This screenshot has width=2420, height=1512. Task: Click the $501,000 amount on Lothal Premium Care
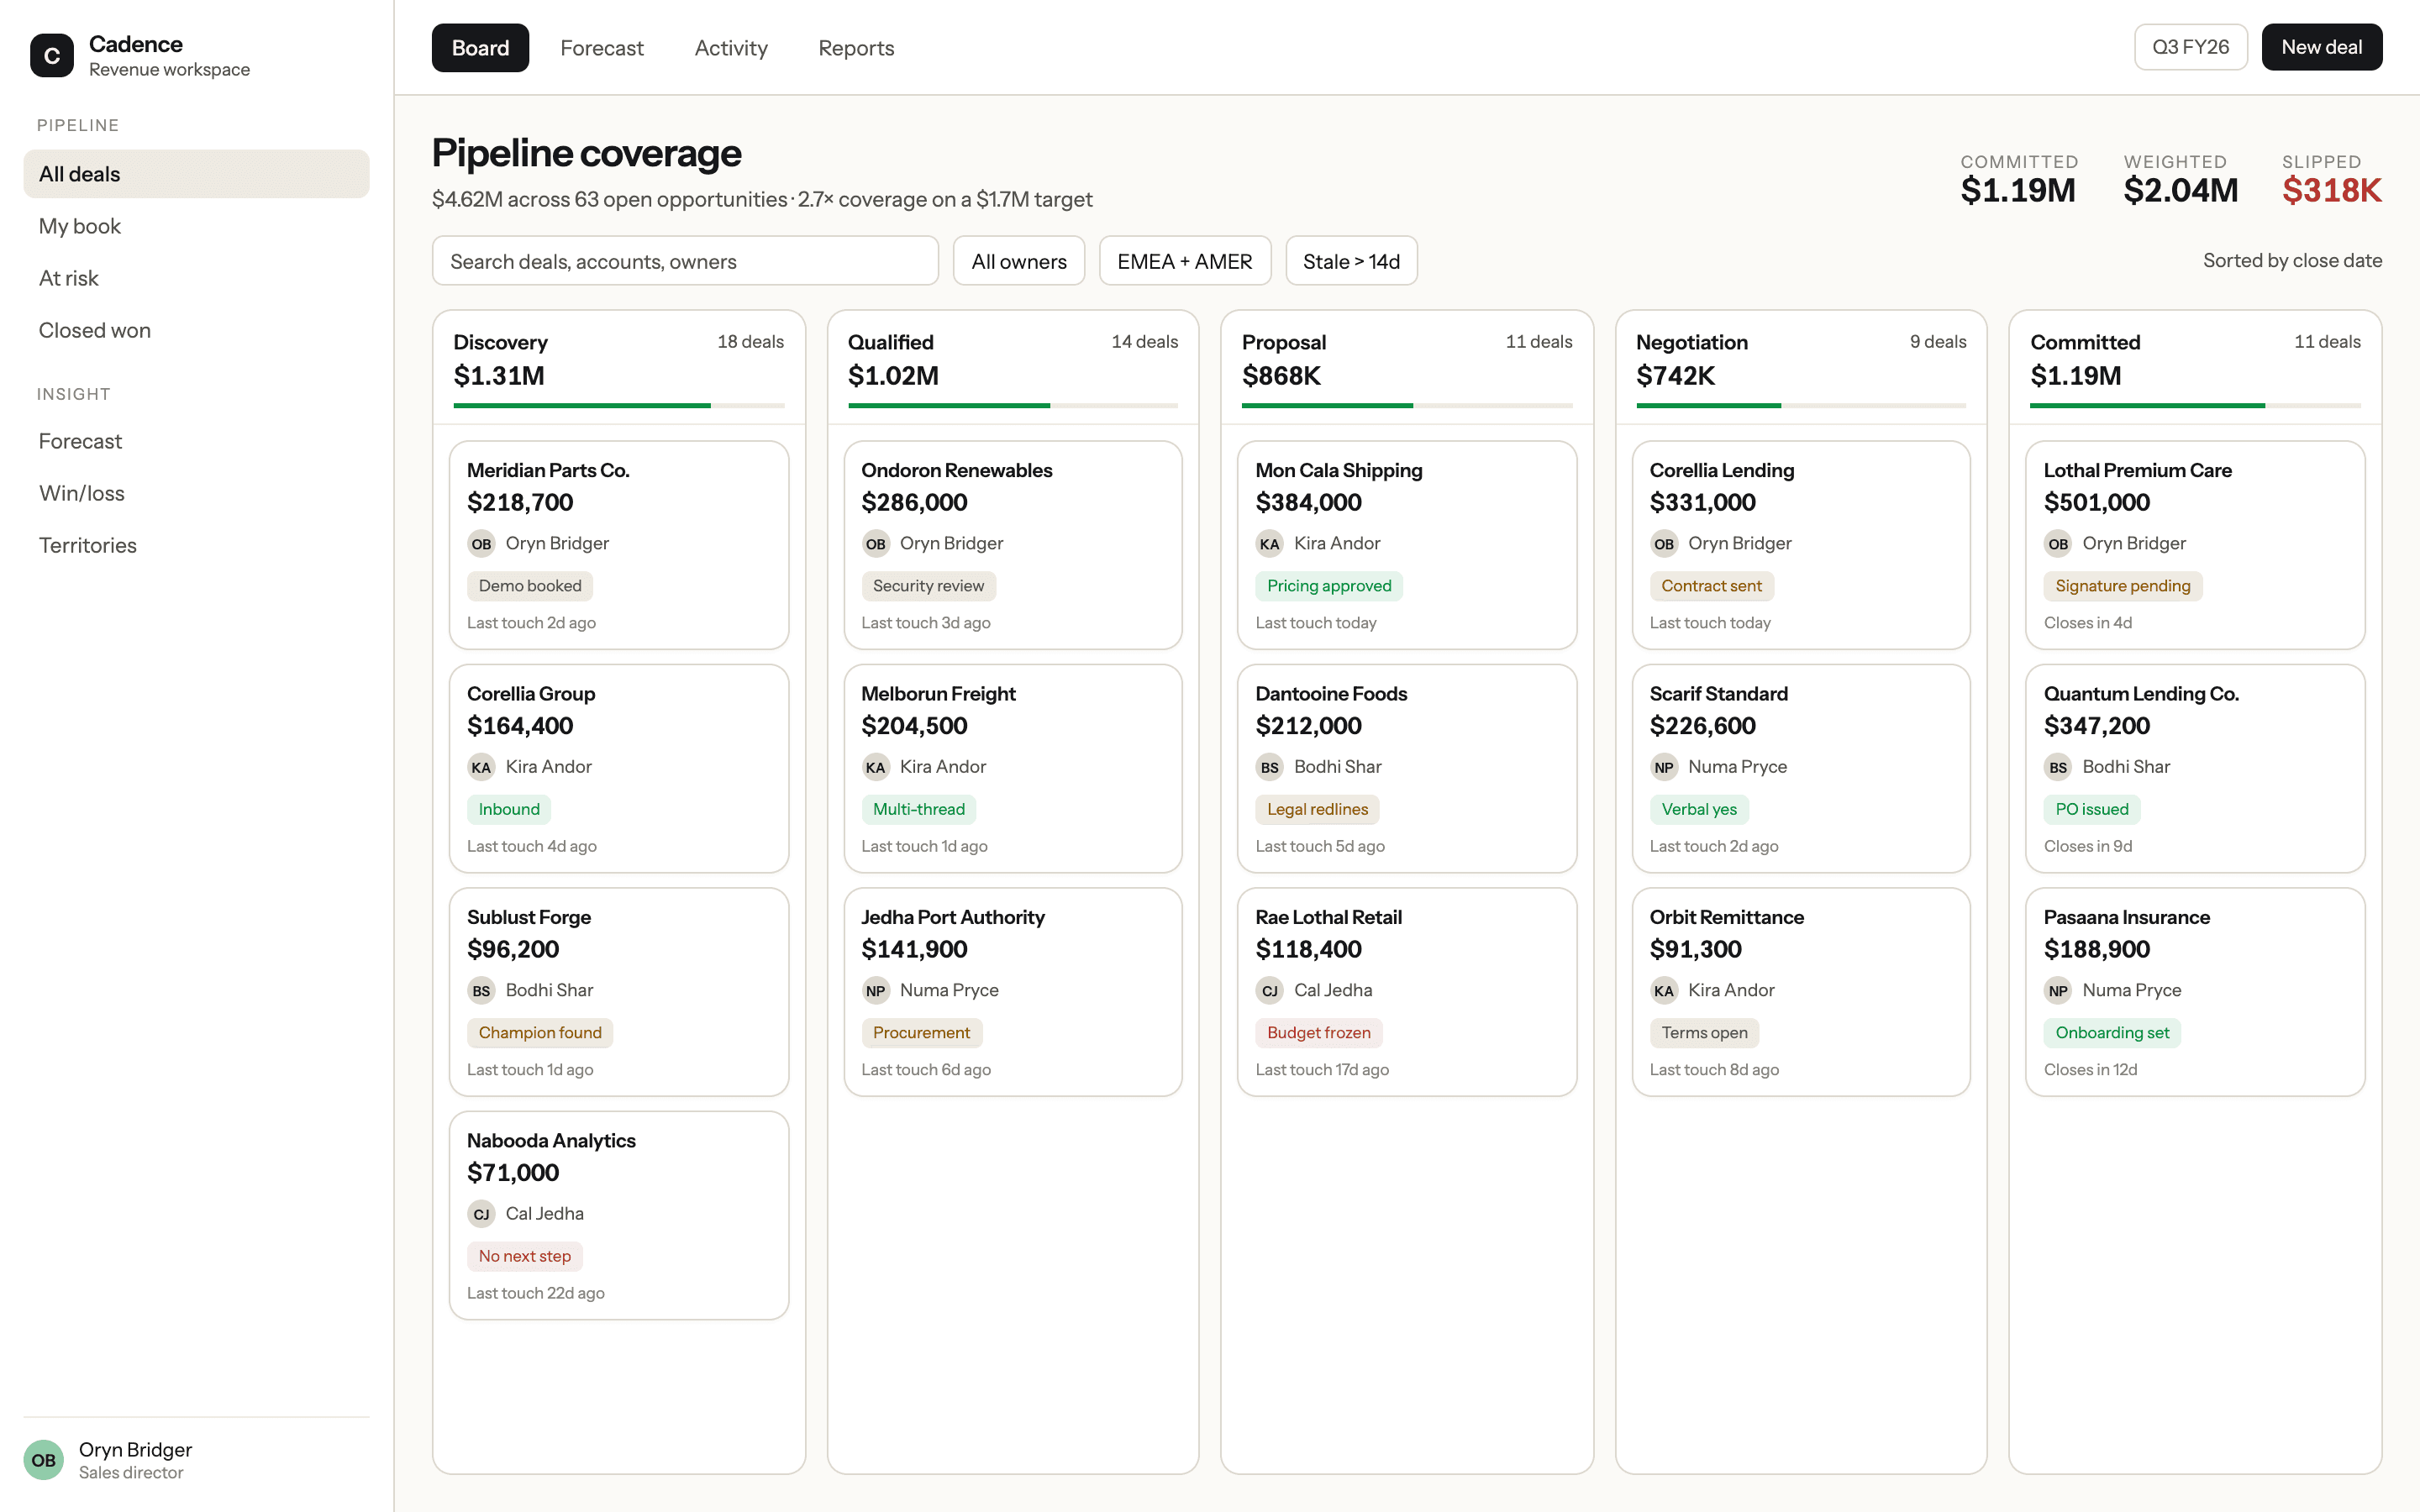pyautogui.click(x=2097, y=503)
